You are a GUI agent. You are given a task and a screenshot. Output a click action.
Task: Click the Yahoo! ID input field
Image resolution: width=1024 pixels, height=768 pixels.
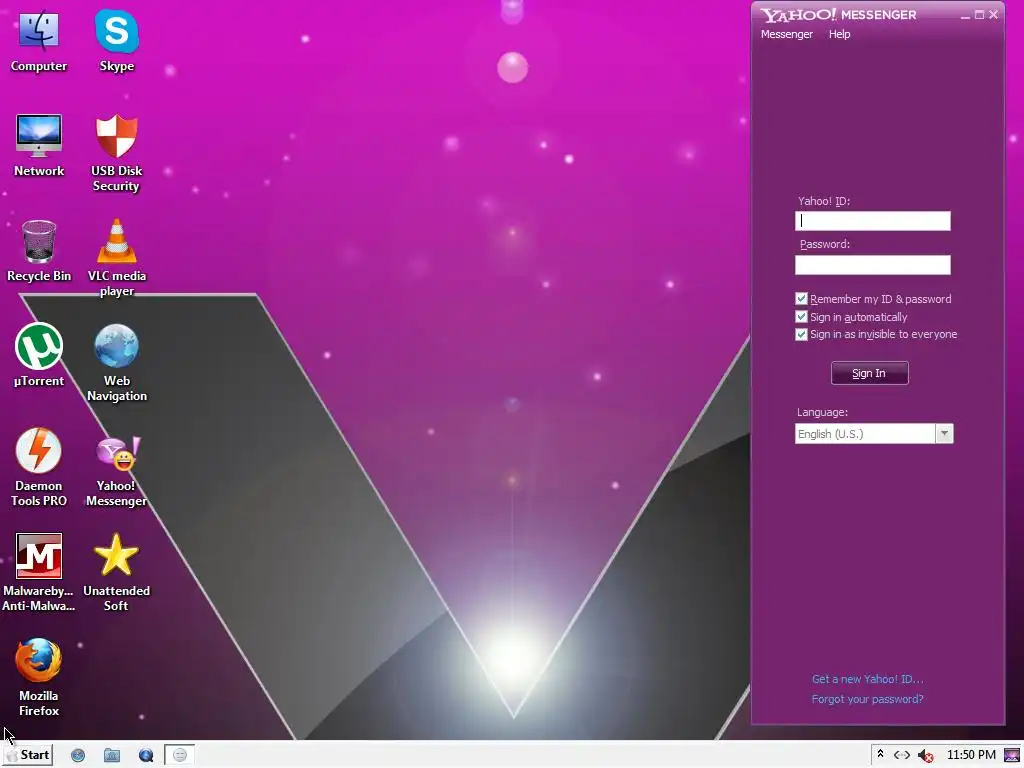(x=872, y=221)
